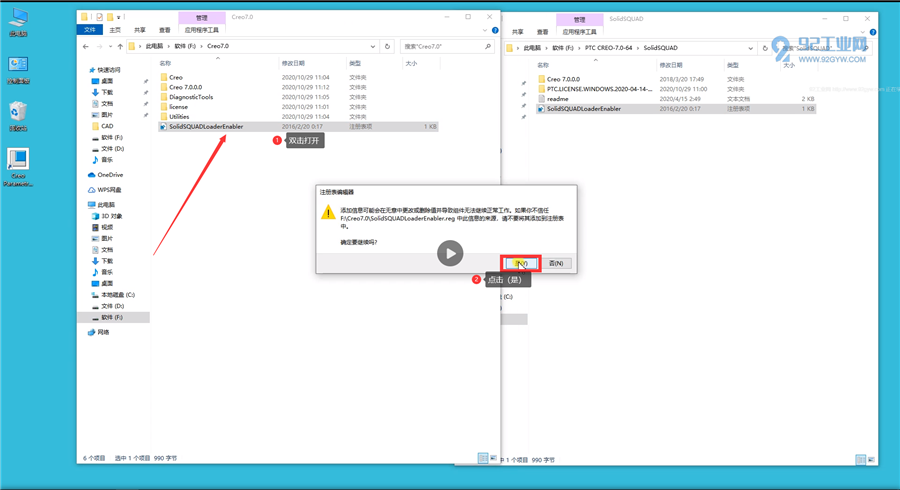Screen dimensions: 900x490
Task: Click the Forward arrow in Creo7.0 window
Action: (99, 46)
